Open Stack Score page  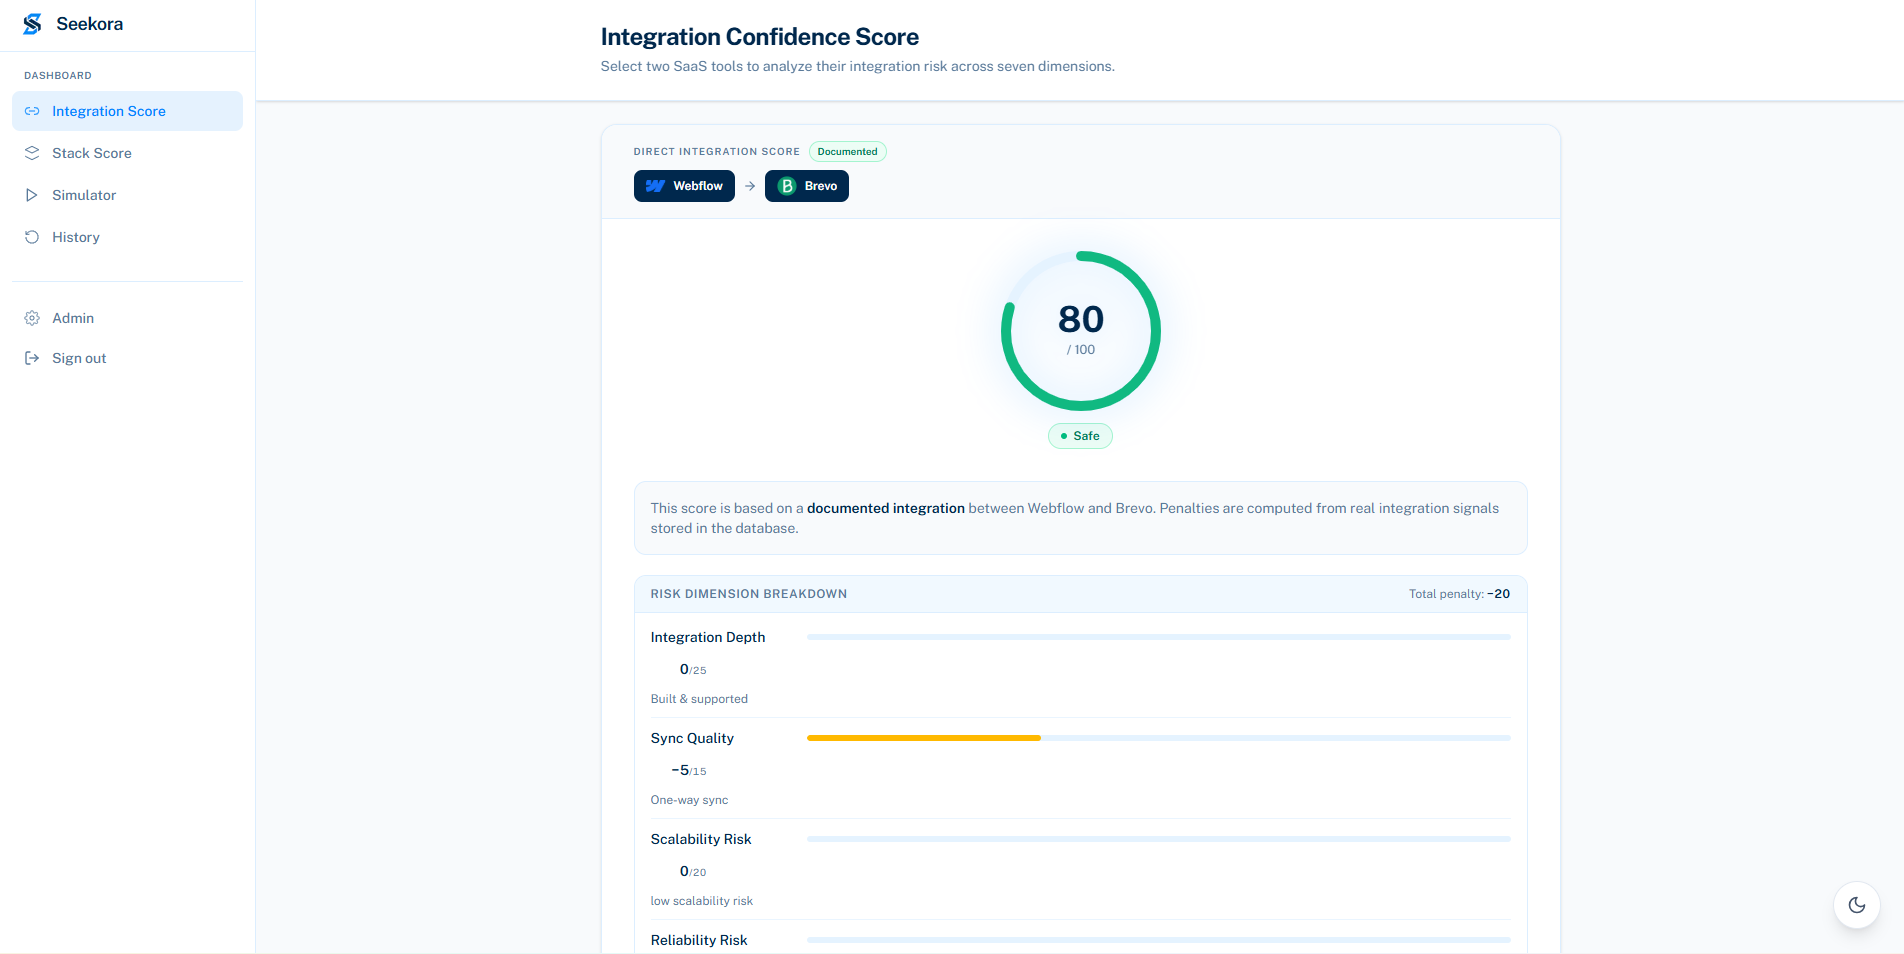click(x=127, y=153)
